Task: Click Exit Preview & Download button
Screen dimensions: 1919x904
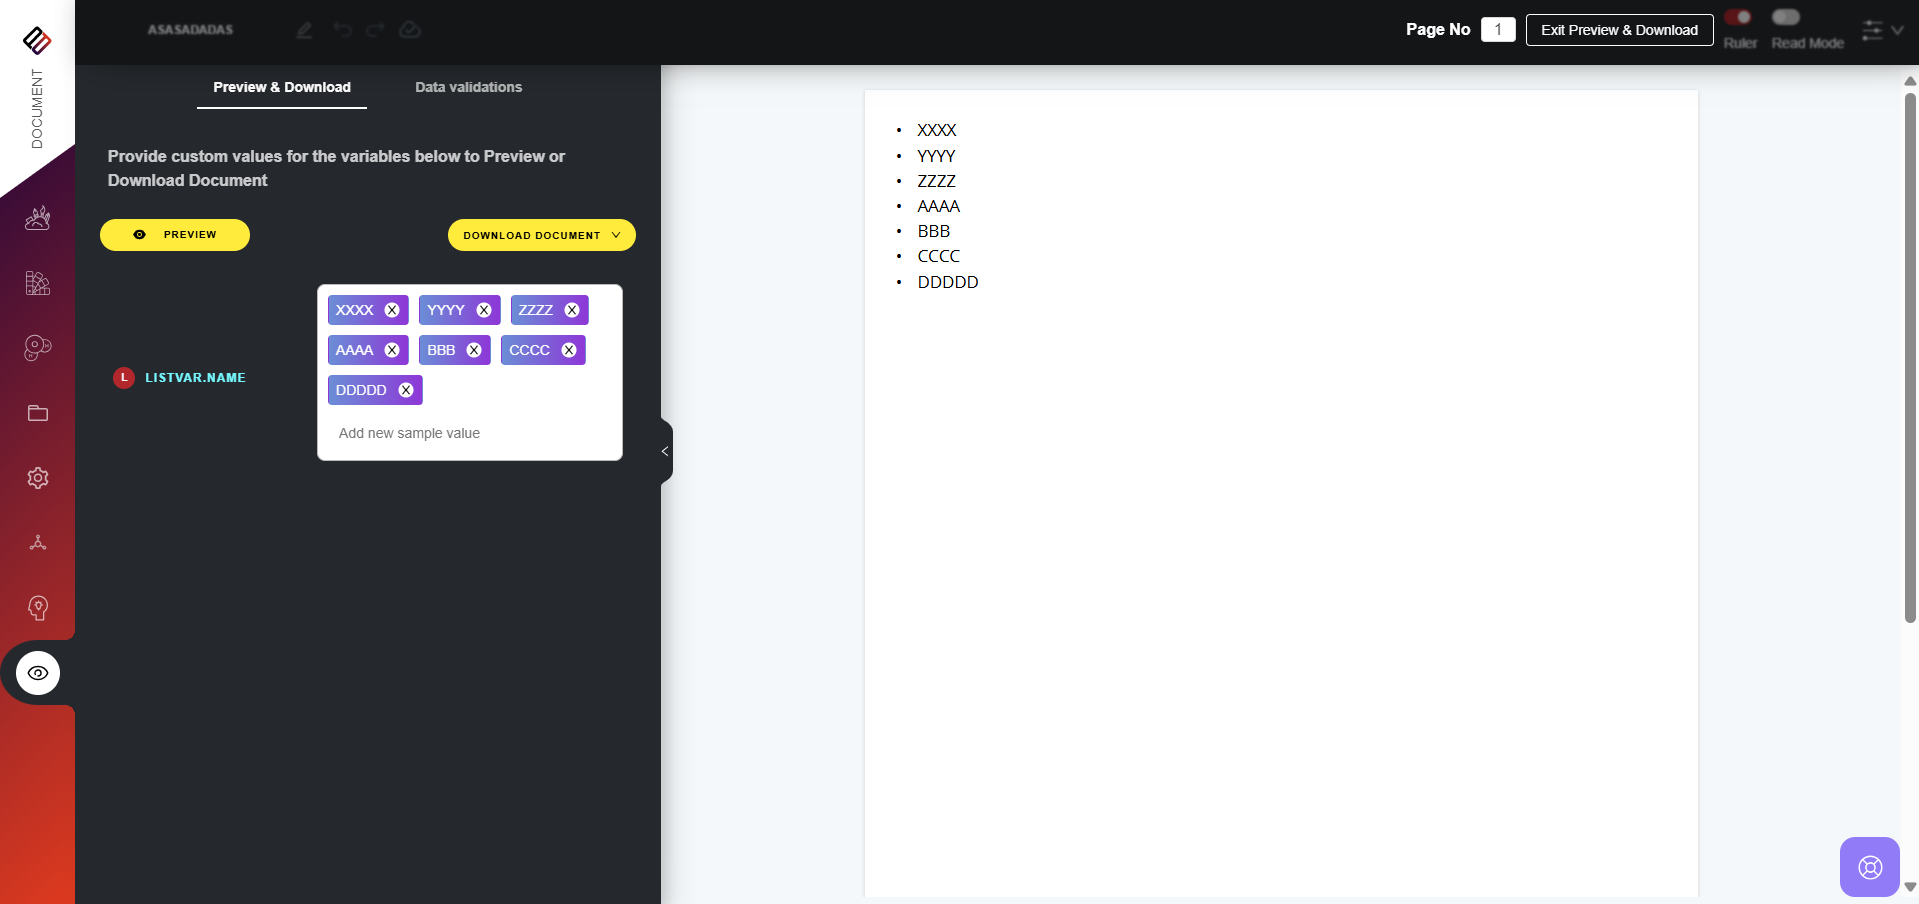Action: 1619,30
